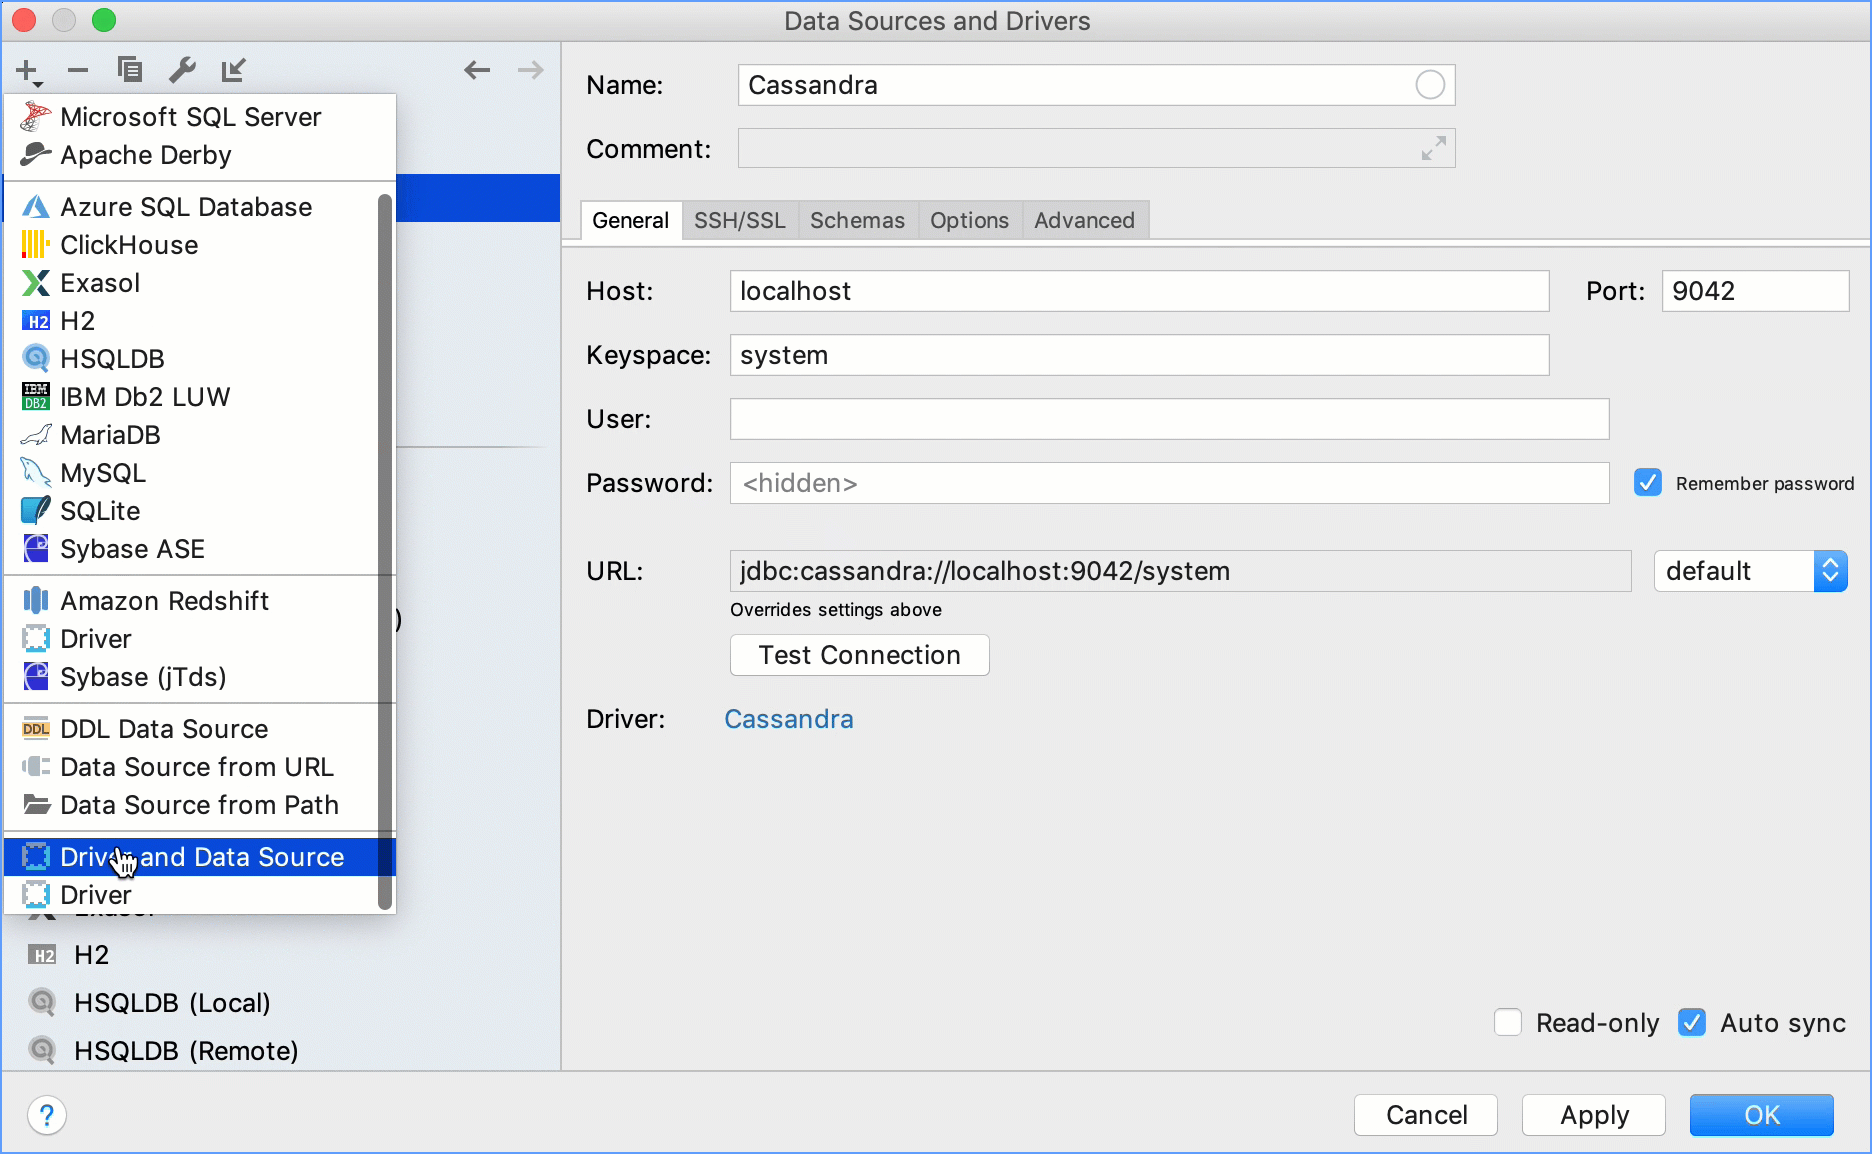Click the Cancel button
This screenshot has width=1872, height=1154.
coord(1426,1115)
